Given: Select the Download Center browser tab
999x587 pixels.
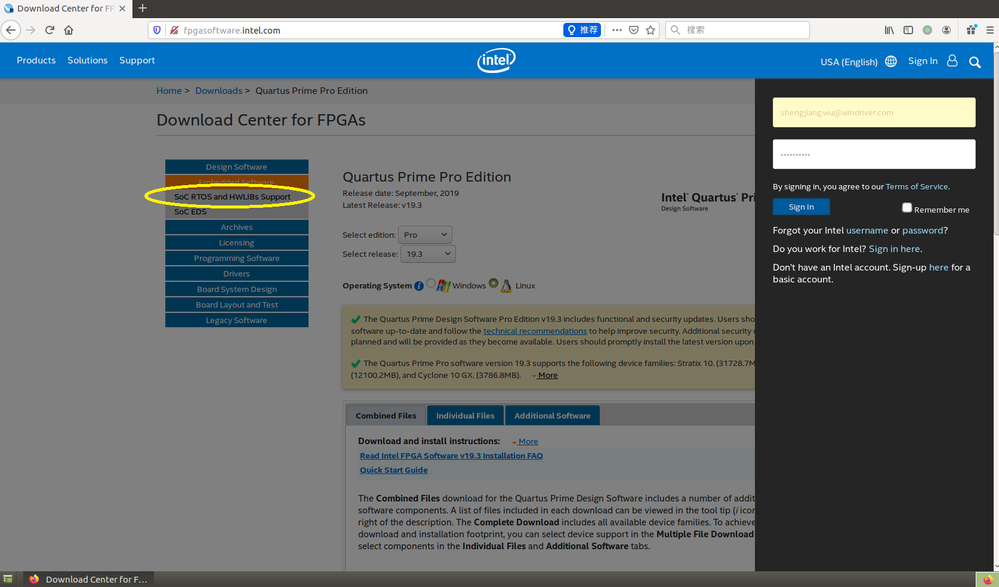Looking at the screenshot, I should coord(66,8).
